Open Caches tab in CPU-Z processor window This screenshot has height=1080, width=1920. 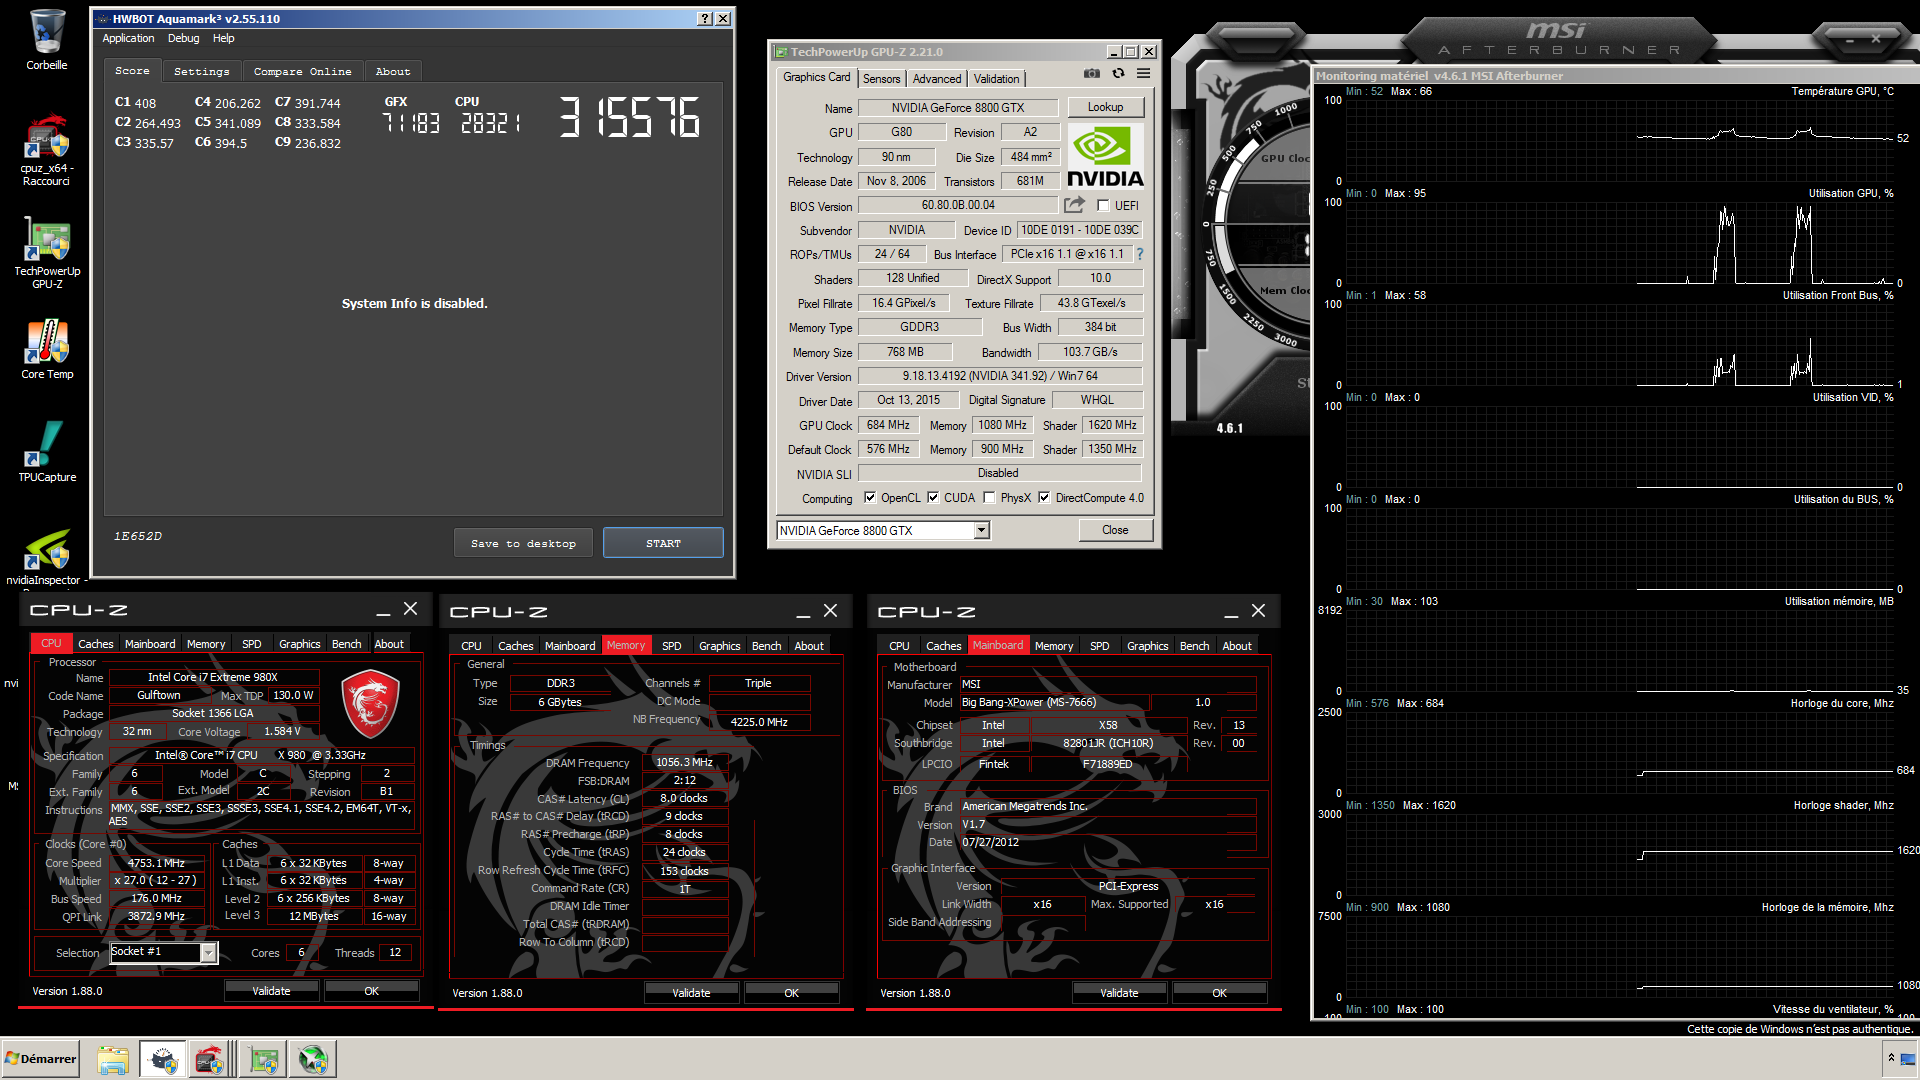[x=95, y=644]
